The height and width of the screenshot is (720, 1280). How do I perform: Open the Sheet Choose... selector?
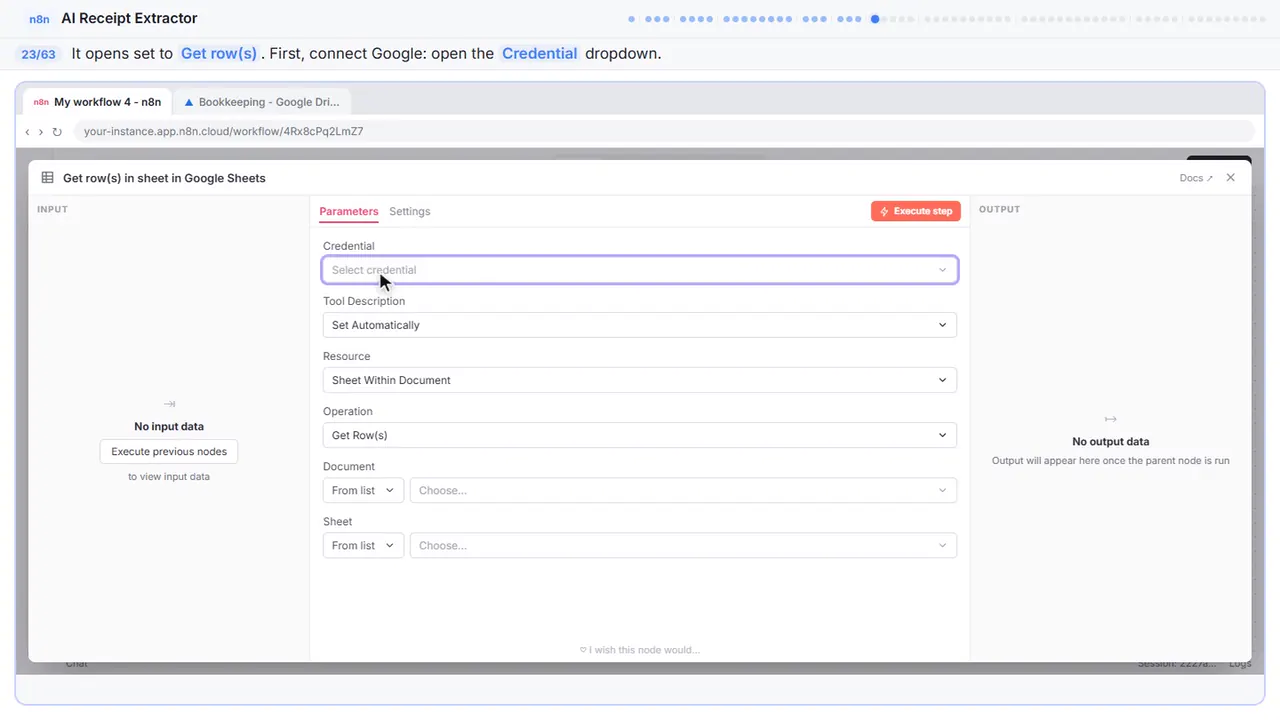point(684,545)
